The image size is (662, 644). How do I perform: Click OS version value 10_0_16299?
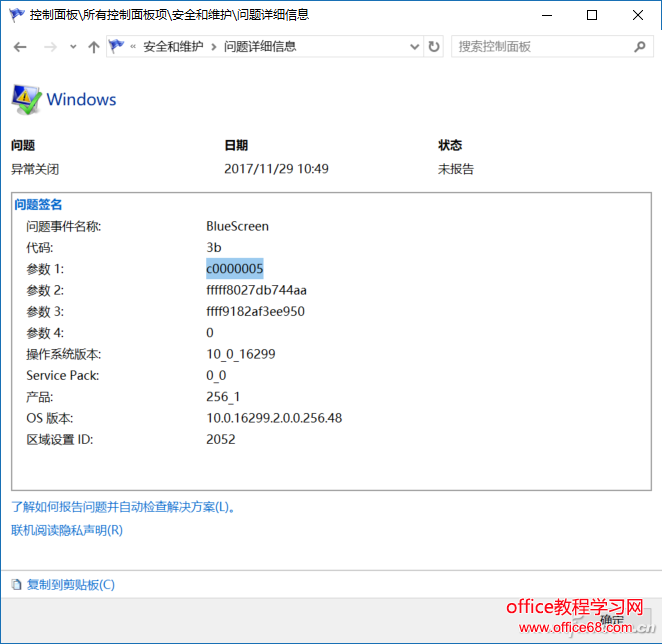coord(241,354)
